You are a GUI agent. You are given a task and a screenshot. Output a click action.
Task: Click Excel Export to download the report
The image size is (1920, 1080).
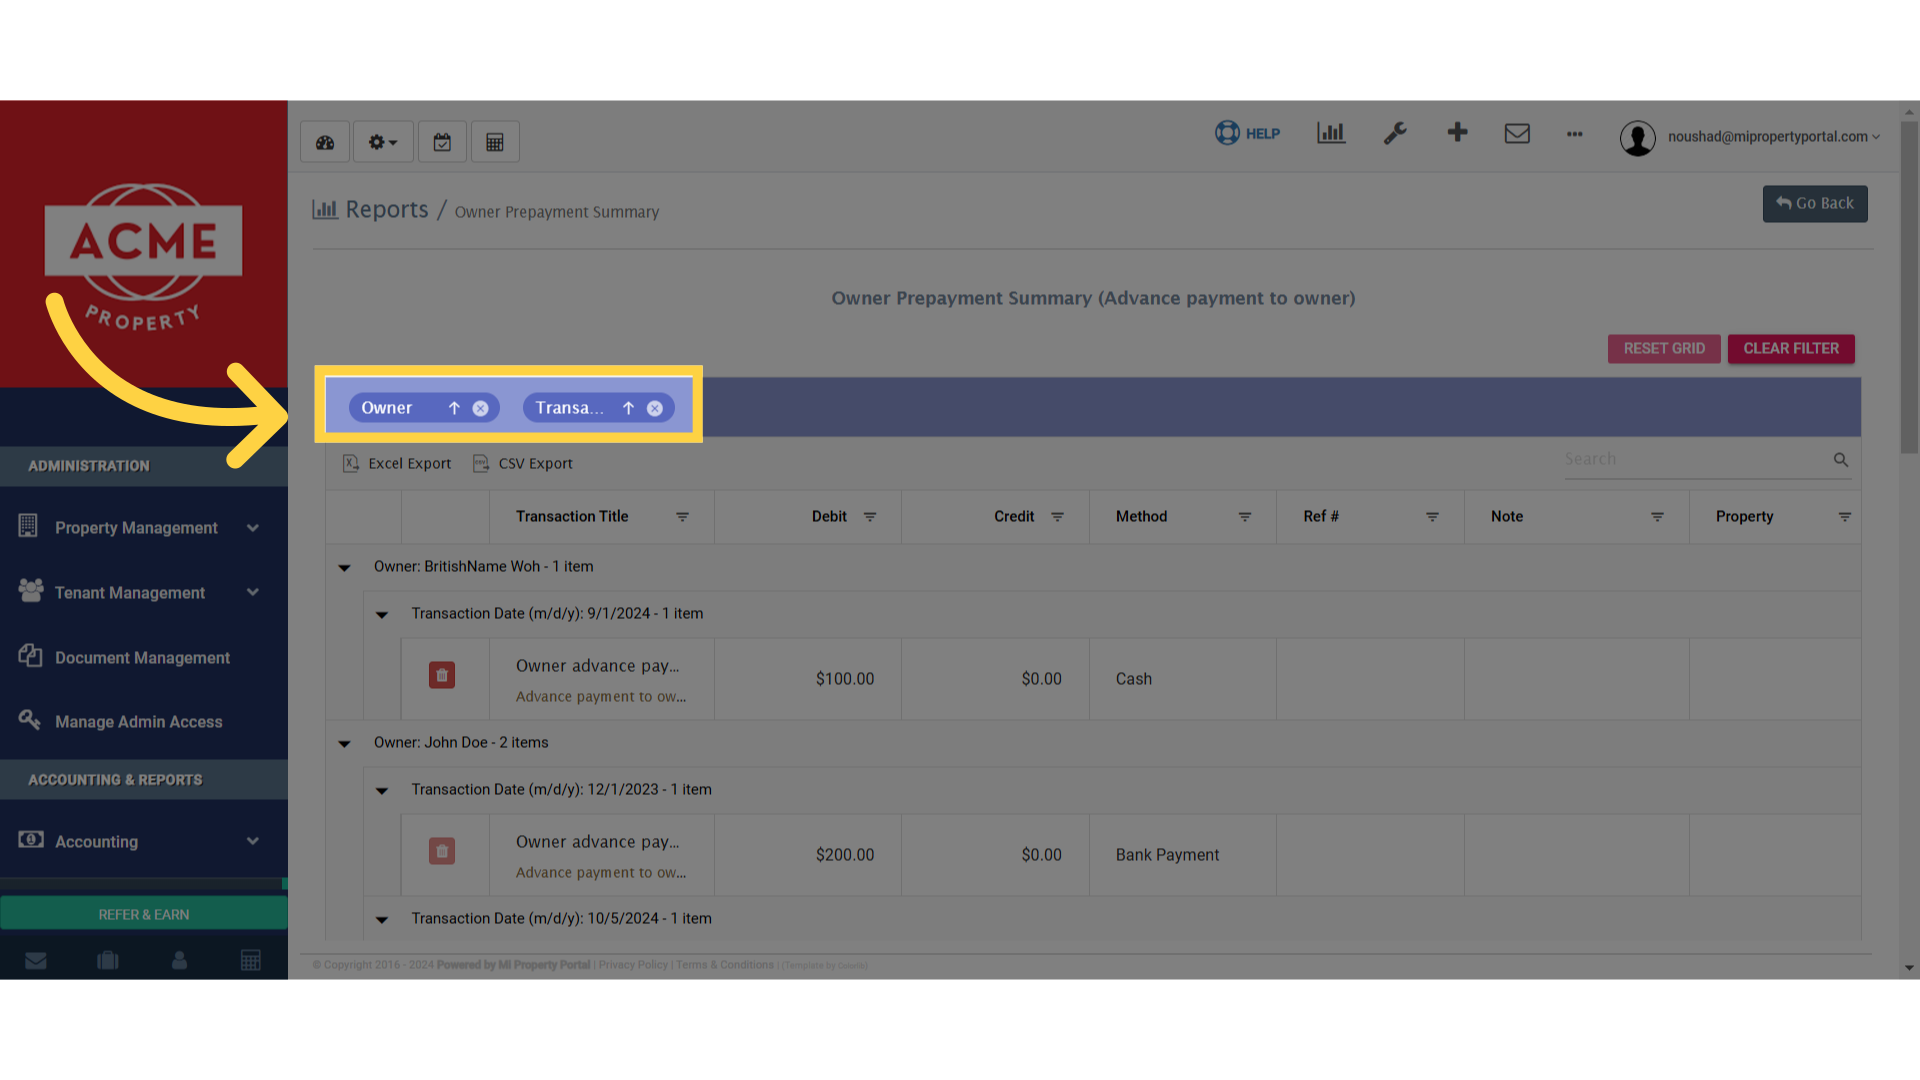pos(396,463)
